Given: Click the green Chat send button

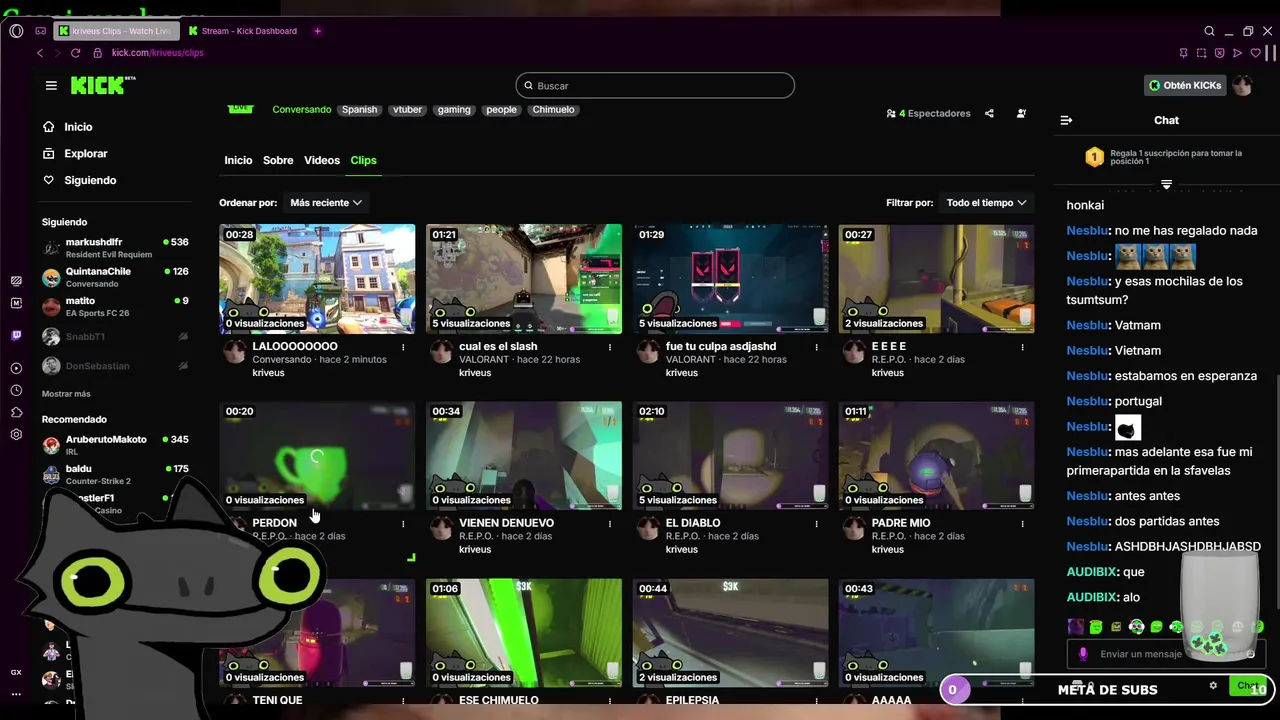Looking at the screenshot, I should click(x=1248, y=686).
